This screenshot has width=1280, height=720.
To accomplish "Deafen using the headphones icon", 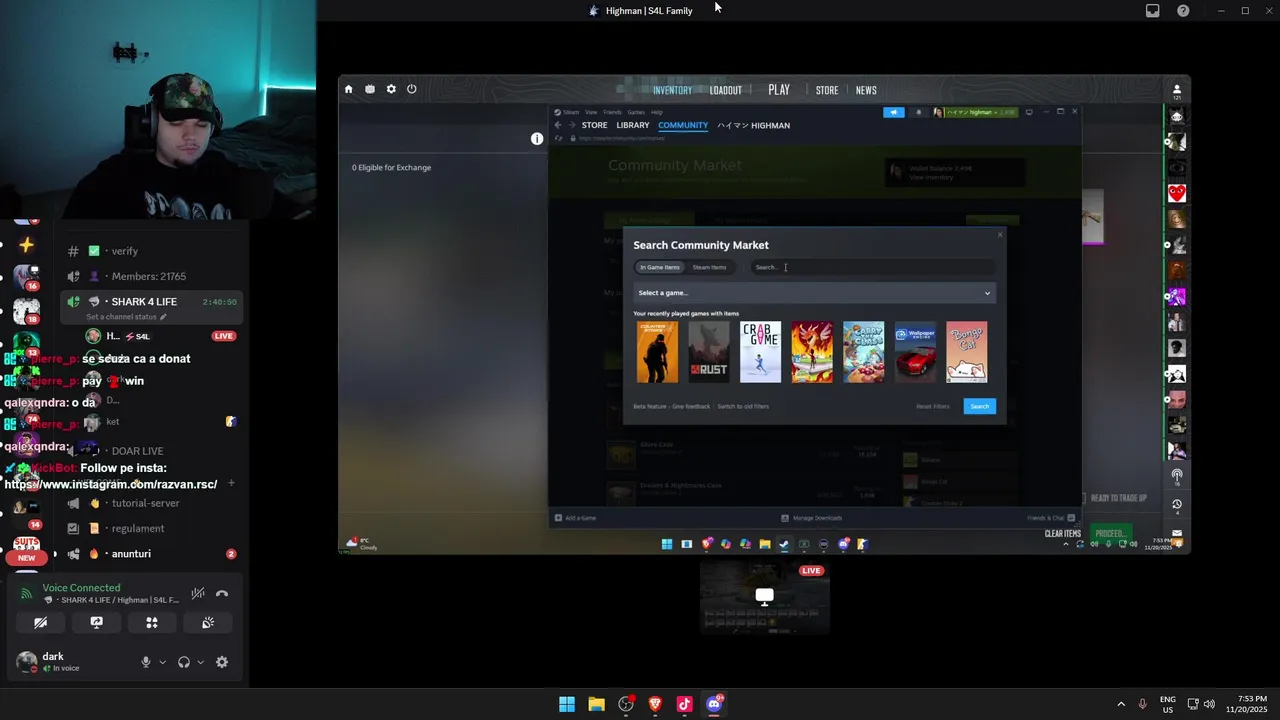I will tap(184, 662).
